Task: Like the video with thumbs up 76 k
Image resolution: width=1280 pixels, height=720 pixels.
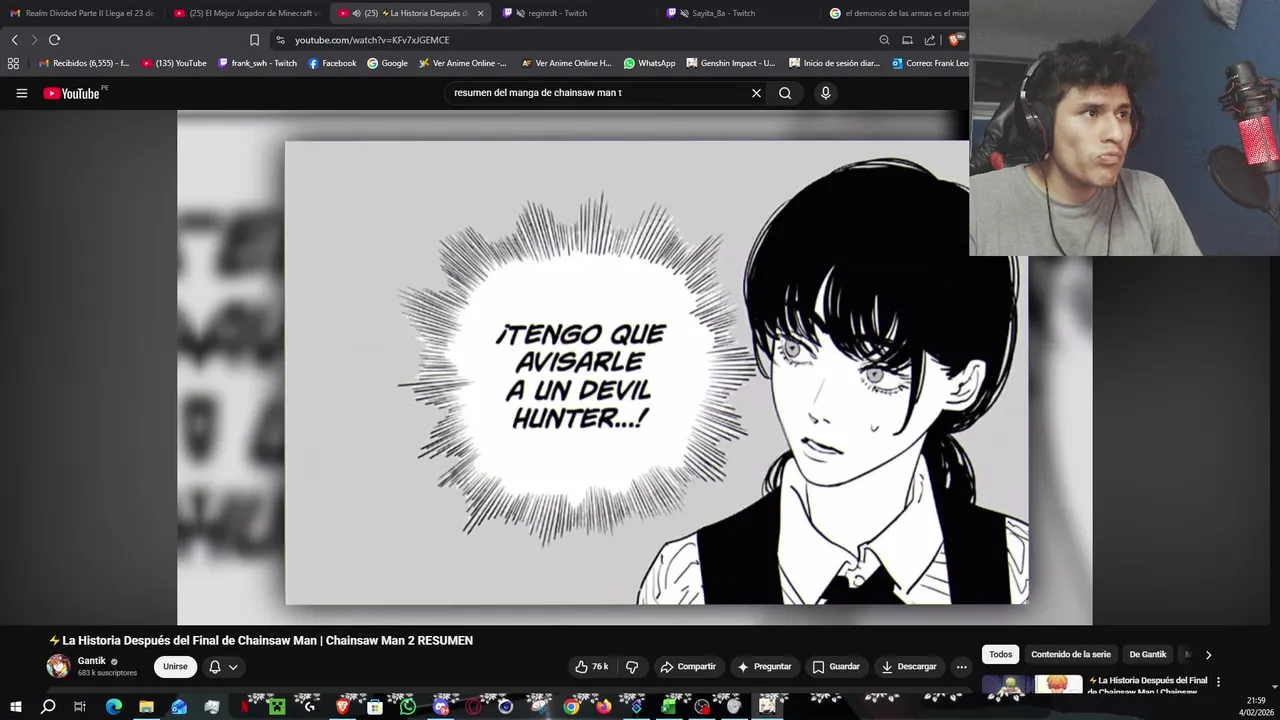Action: pyautogui.click(x=592, y=667)
